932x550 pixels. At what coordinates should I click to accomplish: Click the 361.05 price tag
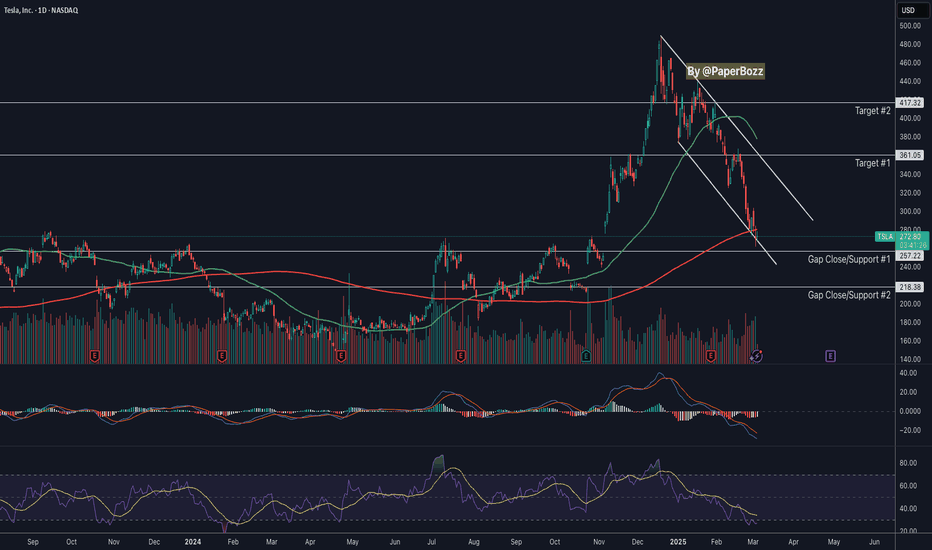[x=910, y=155]
